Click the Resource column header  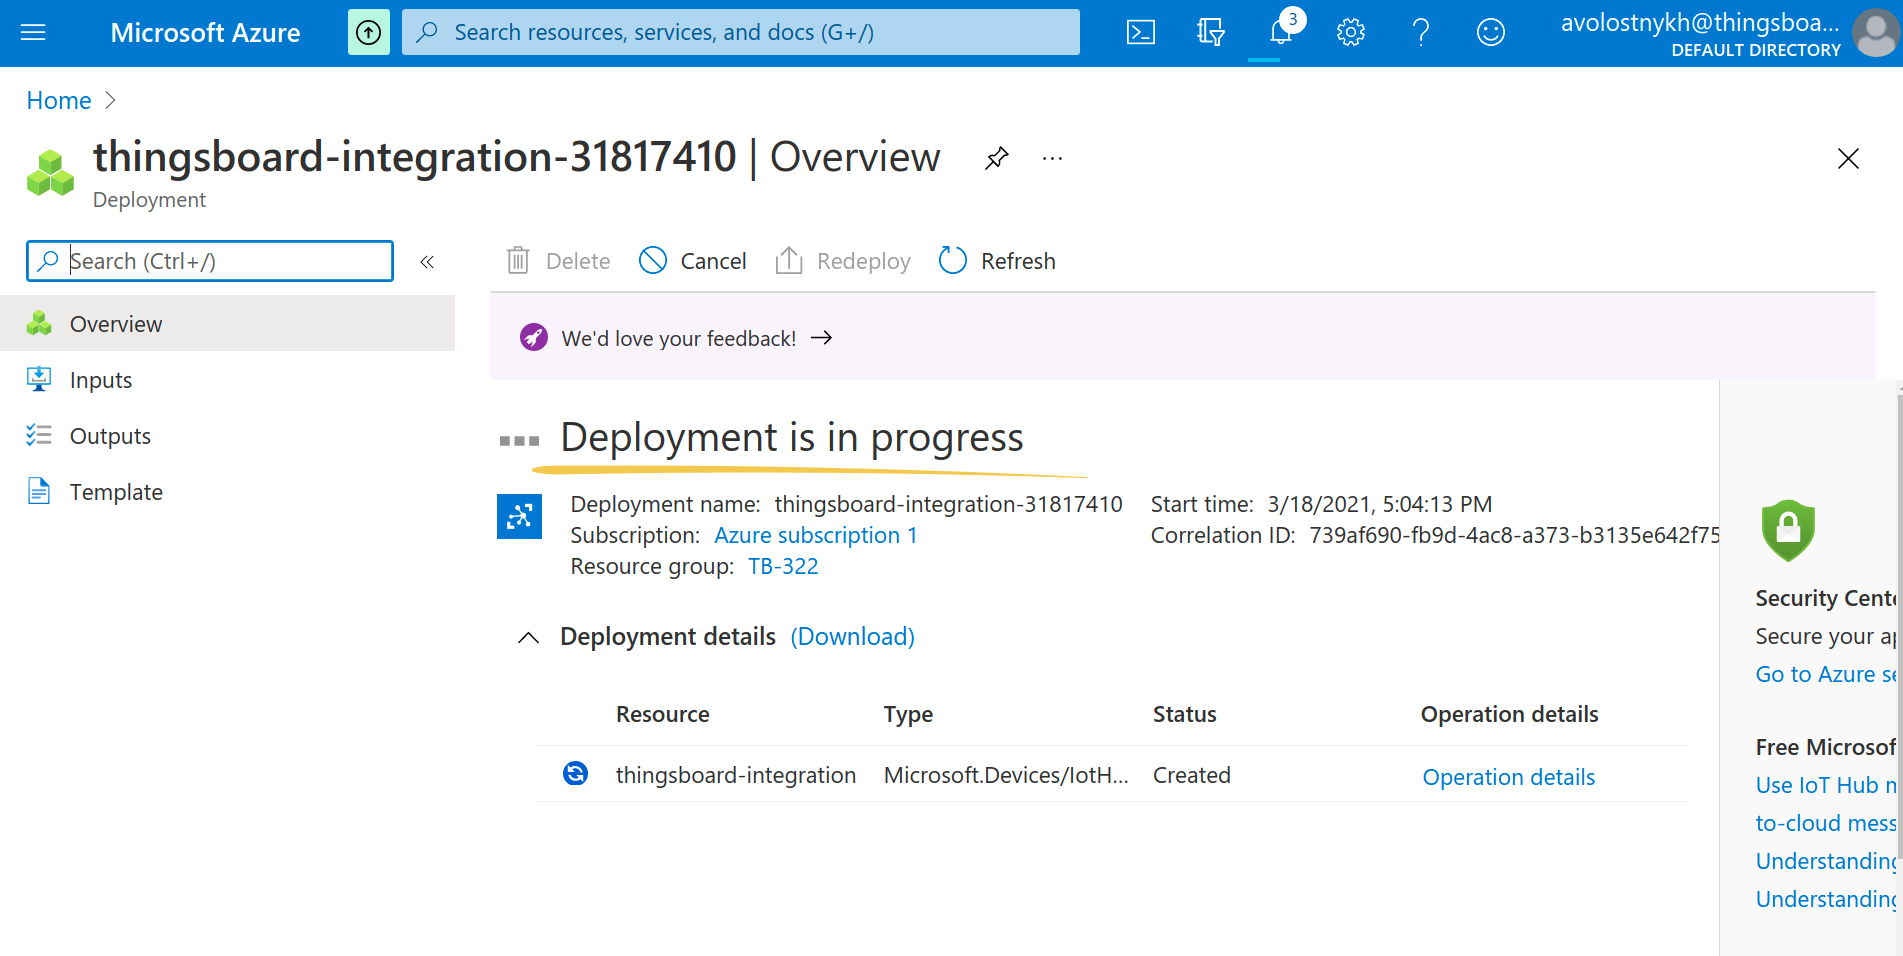[663, 714]
